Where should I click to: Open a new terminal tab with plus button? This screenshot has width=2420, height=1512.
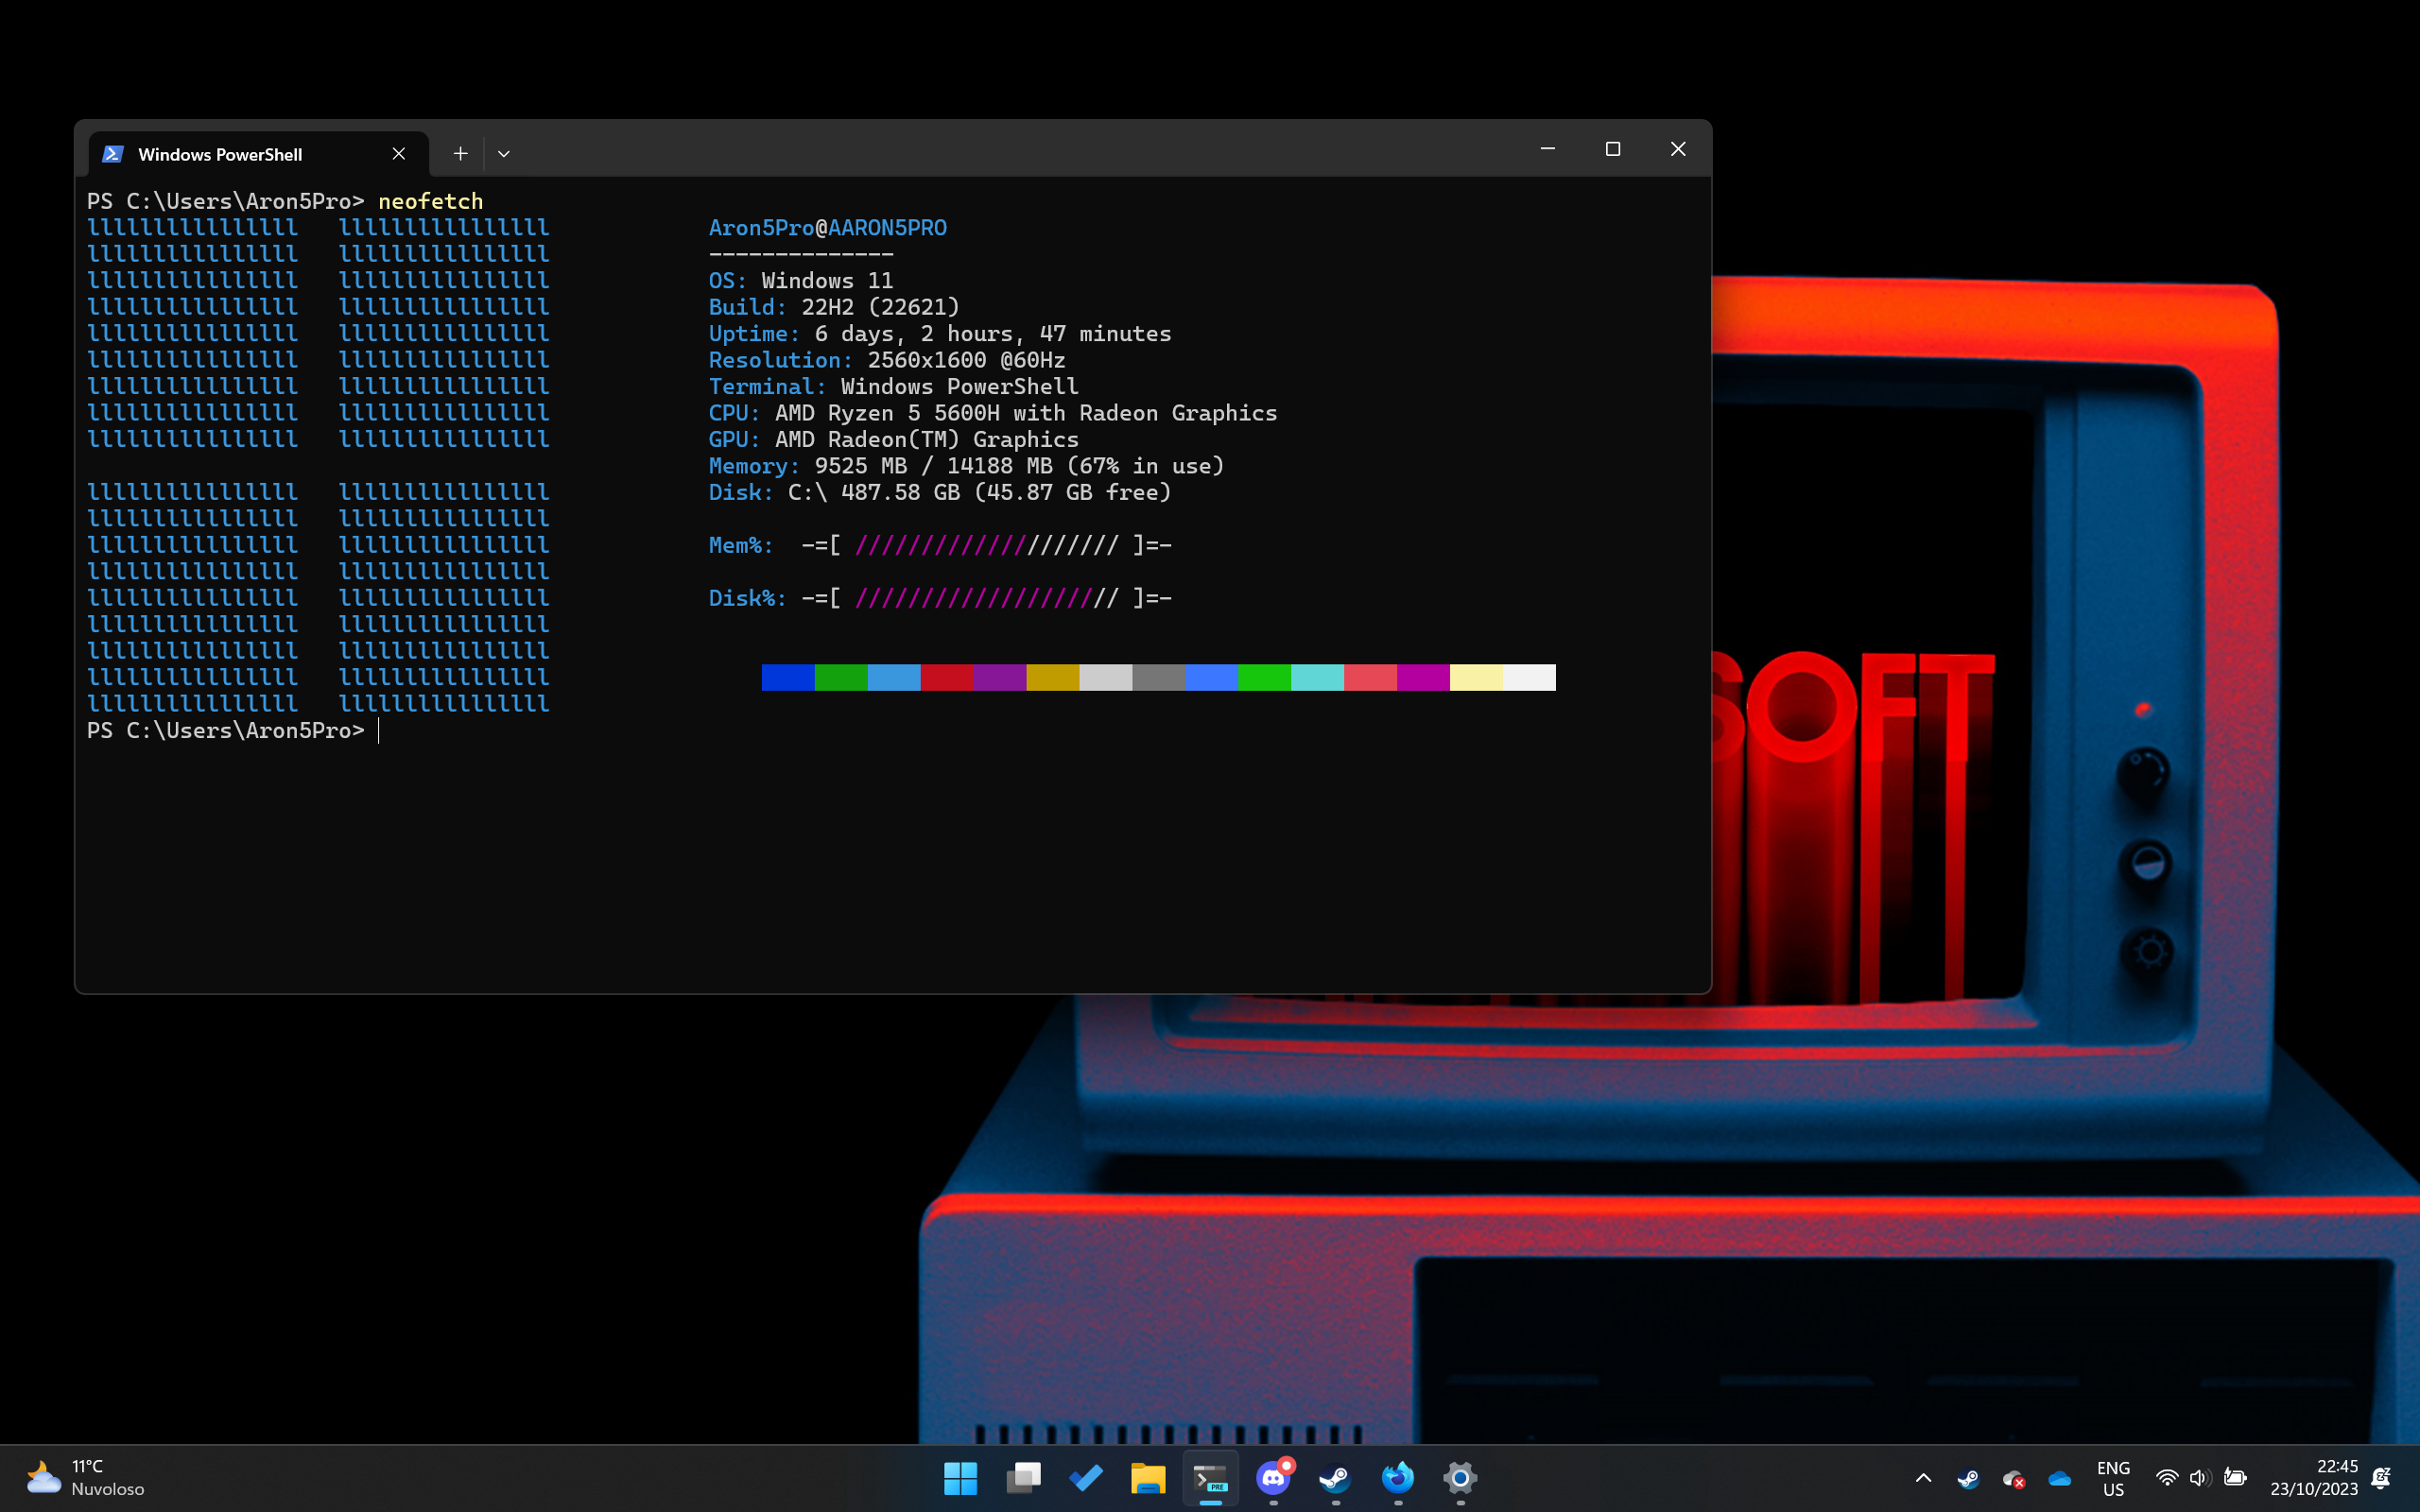point(460,154)
